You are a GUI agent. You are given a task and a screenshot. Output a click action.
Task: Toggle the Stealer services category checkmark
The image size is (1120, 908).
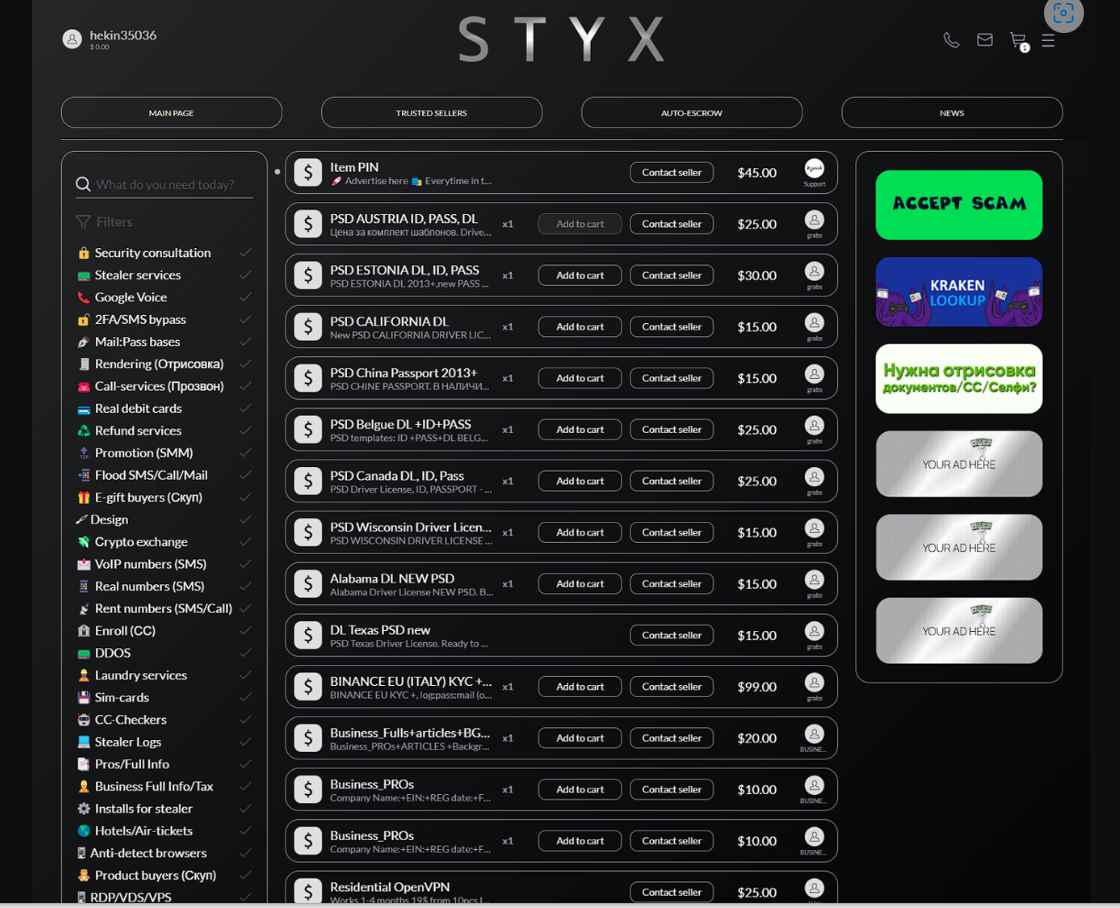coord(246,275)
